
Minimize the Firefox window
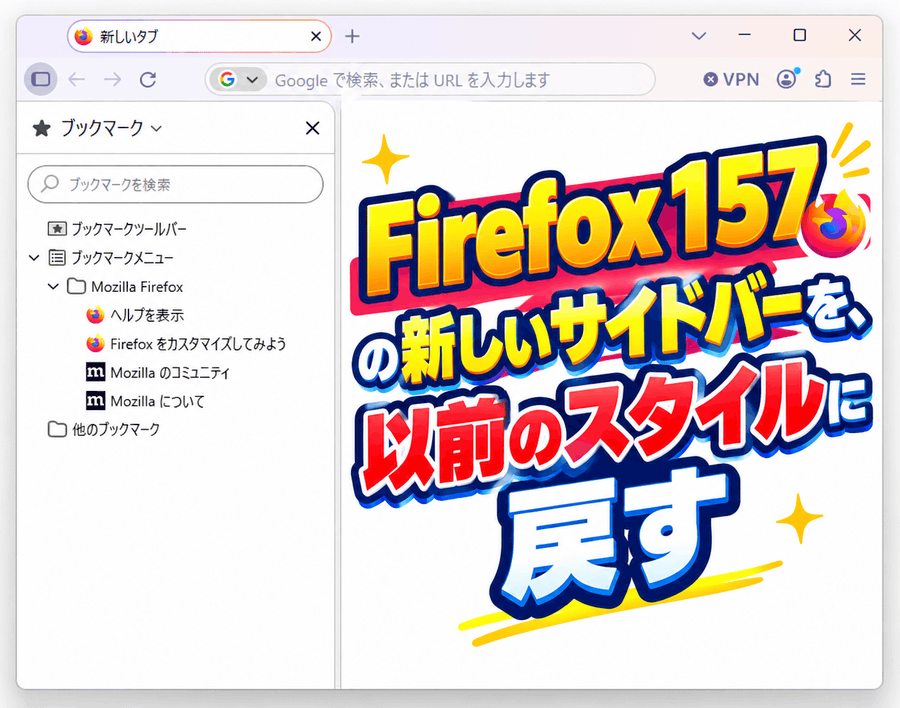[x=744, y=36]
